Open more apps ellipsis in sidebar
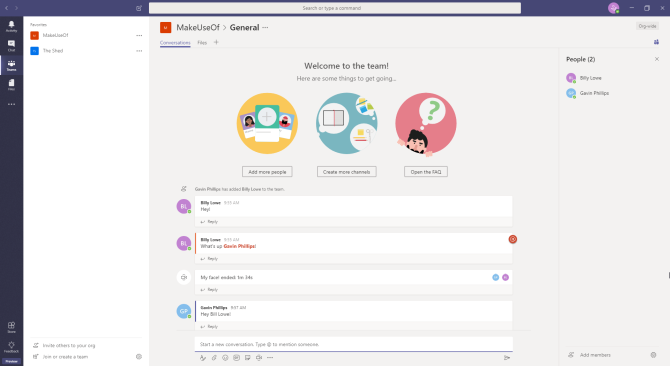The height and width of the screenshot is (366, 670). coord(12,104)
